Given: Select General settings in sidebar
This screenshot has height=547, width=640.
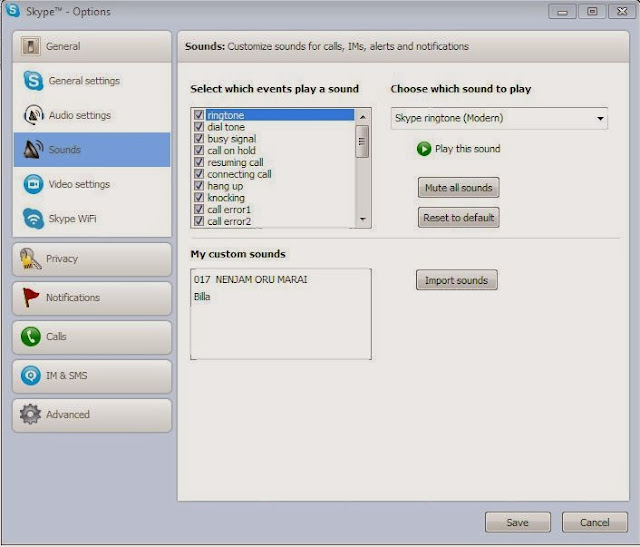Looking at the screenshot, I should [x=92, y=80].
